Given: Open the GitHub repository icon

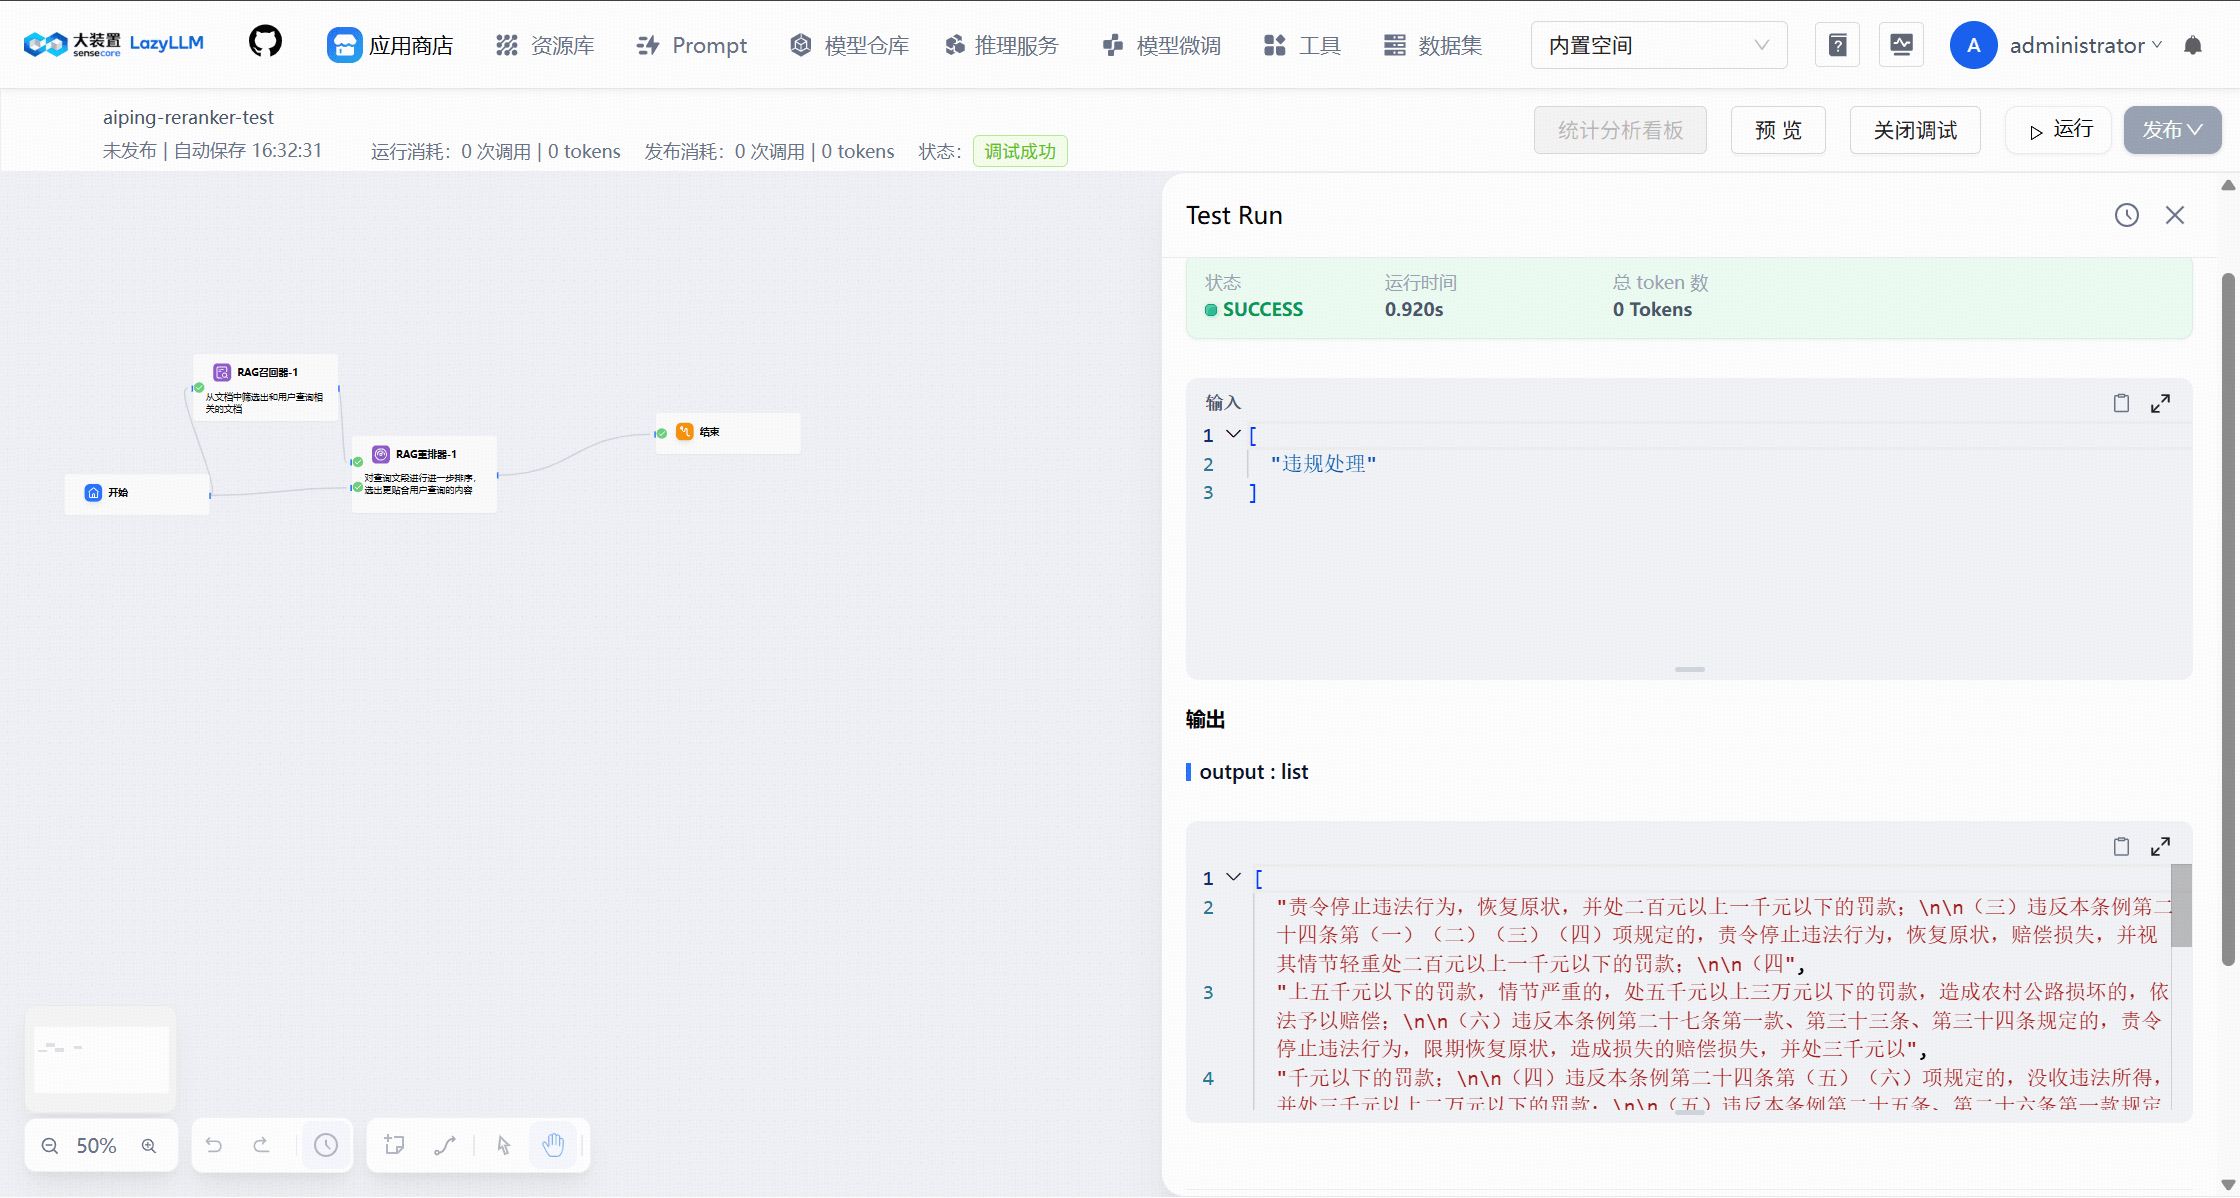Looking at the screenshot, I should click(265, 43).
